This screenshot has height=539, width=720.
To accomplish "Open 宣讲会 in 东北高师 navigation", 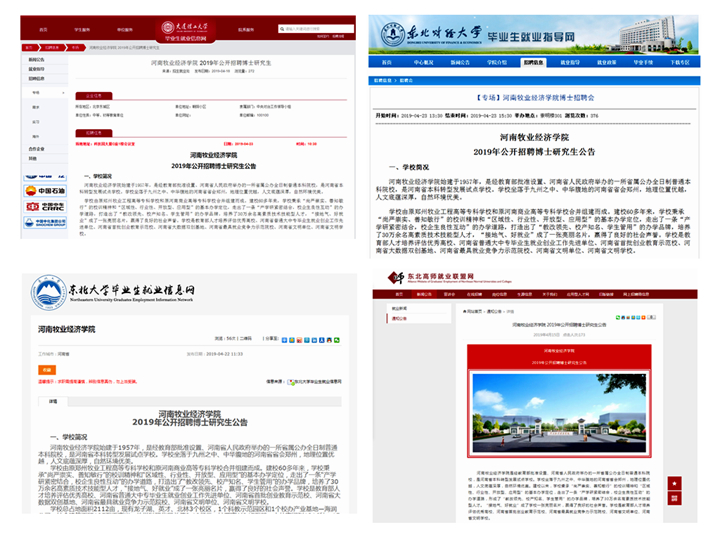I will tap(449, 294).
